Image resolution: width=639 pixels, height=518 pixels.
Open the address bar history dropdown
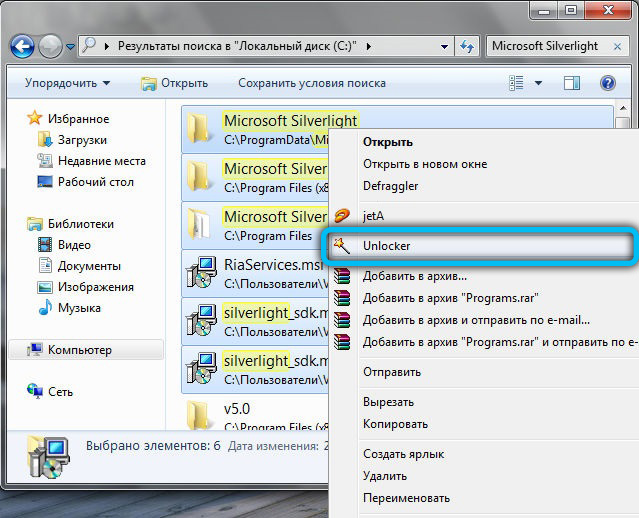[444, 46]
